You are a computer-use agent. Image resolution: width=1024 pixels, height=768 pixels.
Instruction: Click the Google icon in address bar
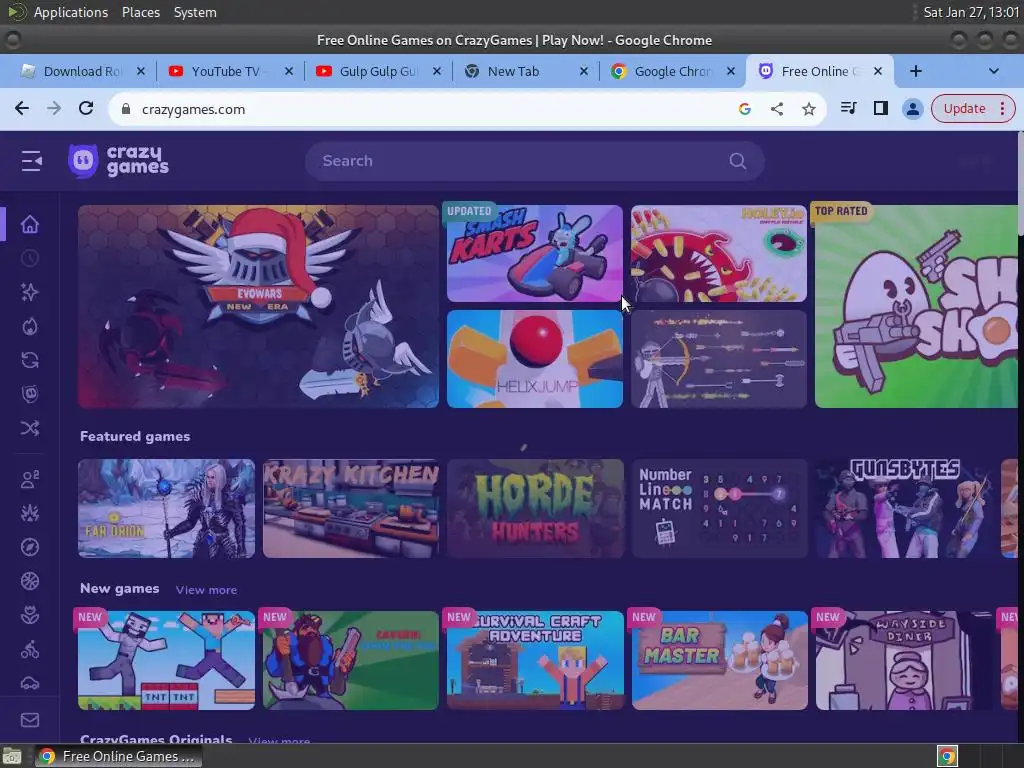744,109
